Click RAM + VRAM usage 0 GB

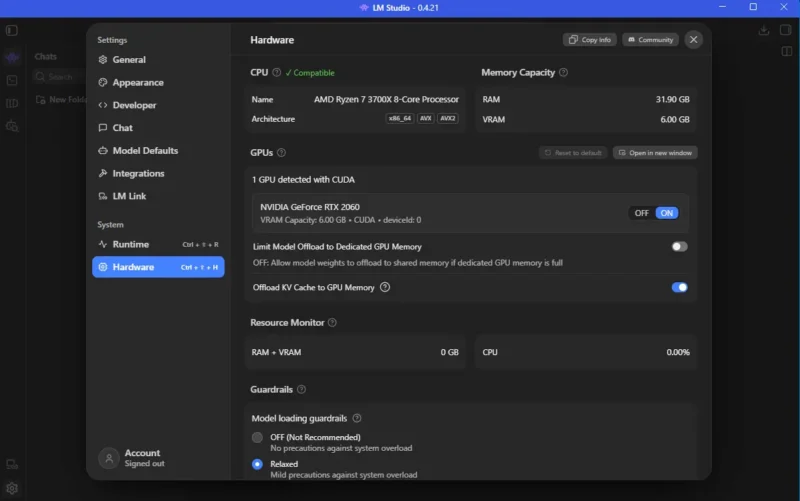point(449,352)
